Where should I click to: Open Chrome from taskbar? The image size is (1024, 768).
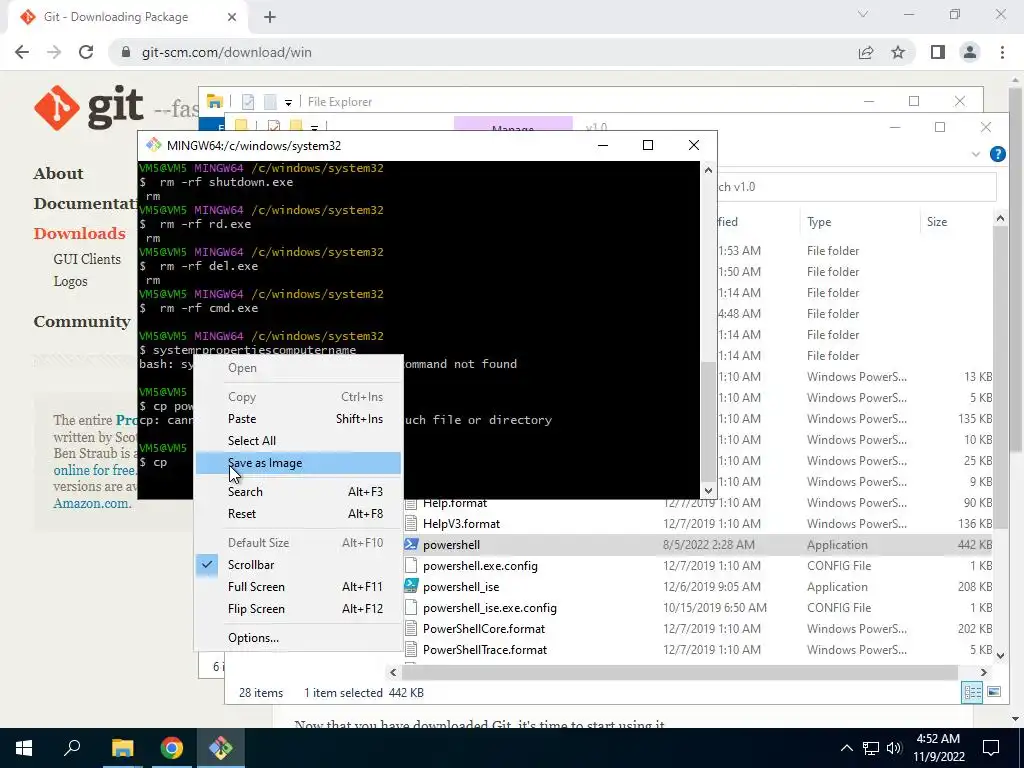tap(172, 748)
